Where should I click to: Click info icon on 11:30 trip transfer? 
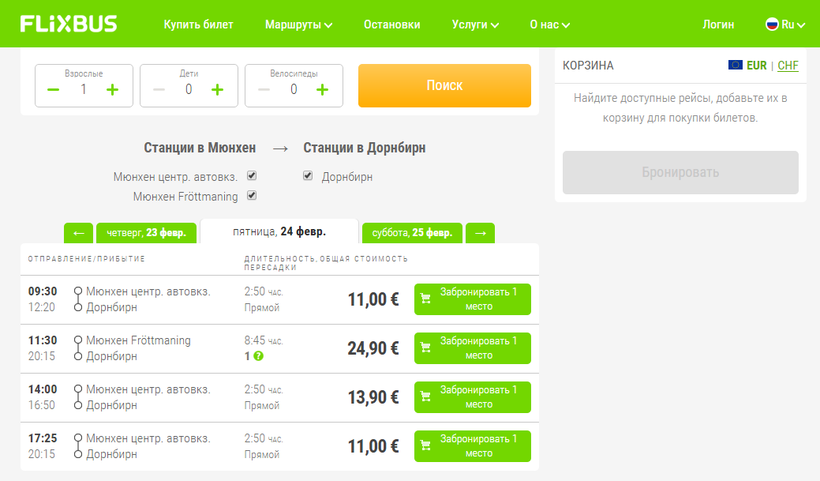[259, 357]
